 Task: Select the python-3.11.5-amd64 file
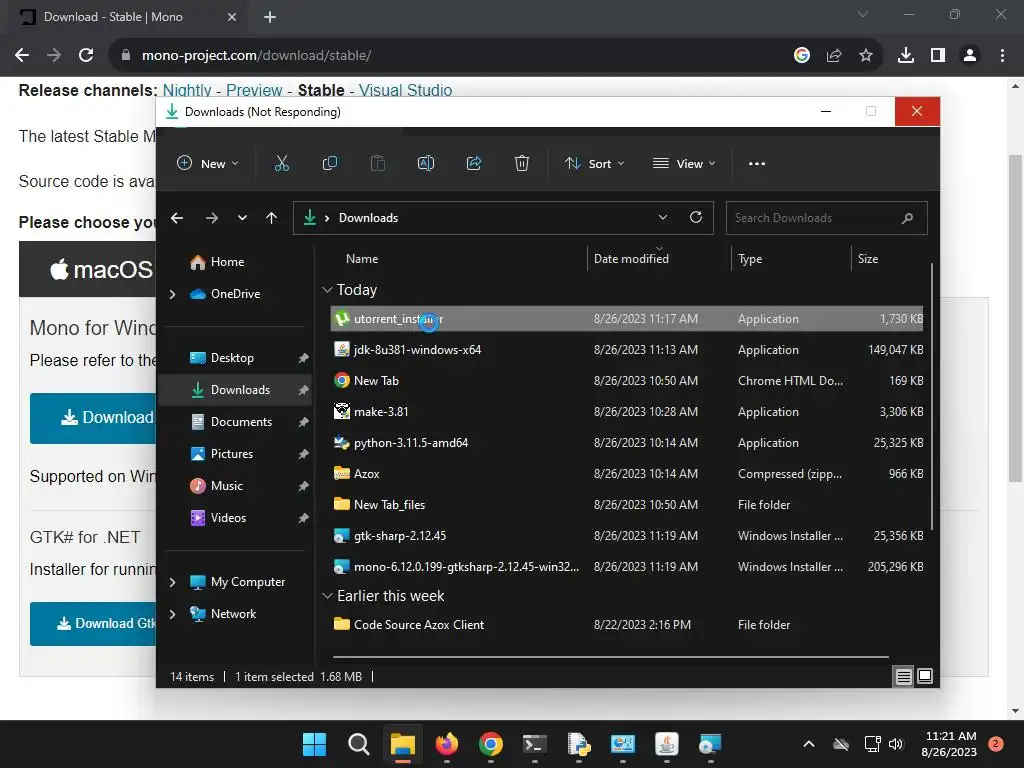[627, 443]
